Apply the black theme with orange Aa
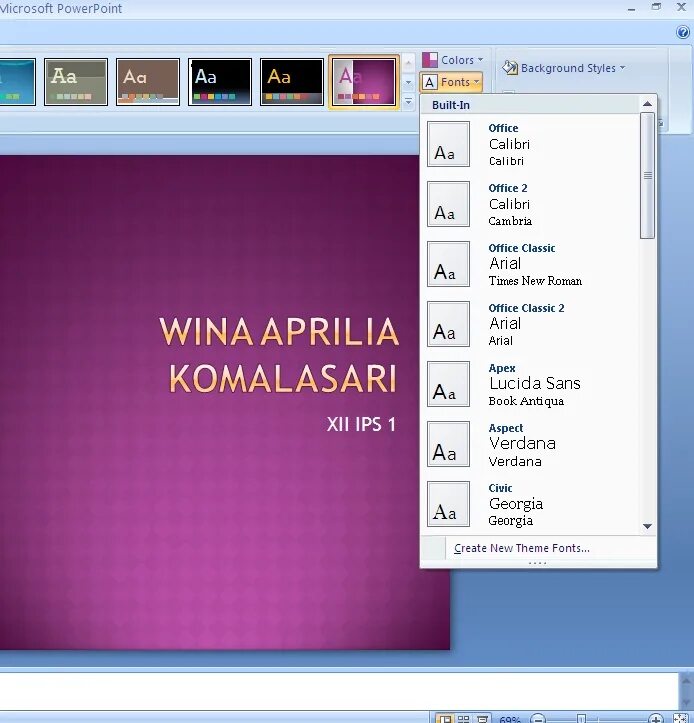This screenshot has width=694, height=723. coord(291,82)
